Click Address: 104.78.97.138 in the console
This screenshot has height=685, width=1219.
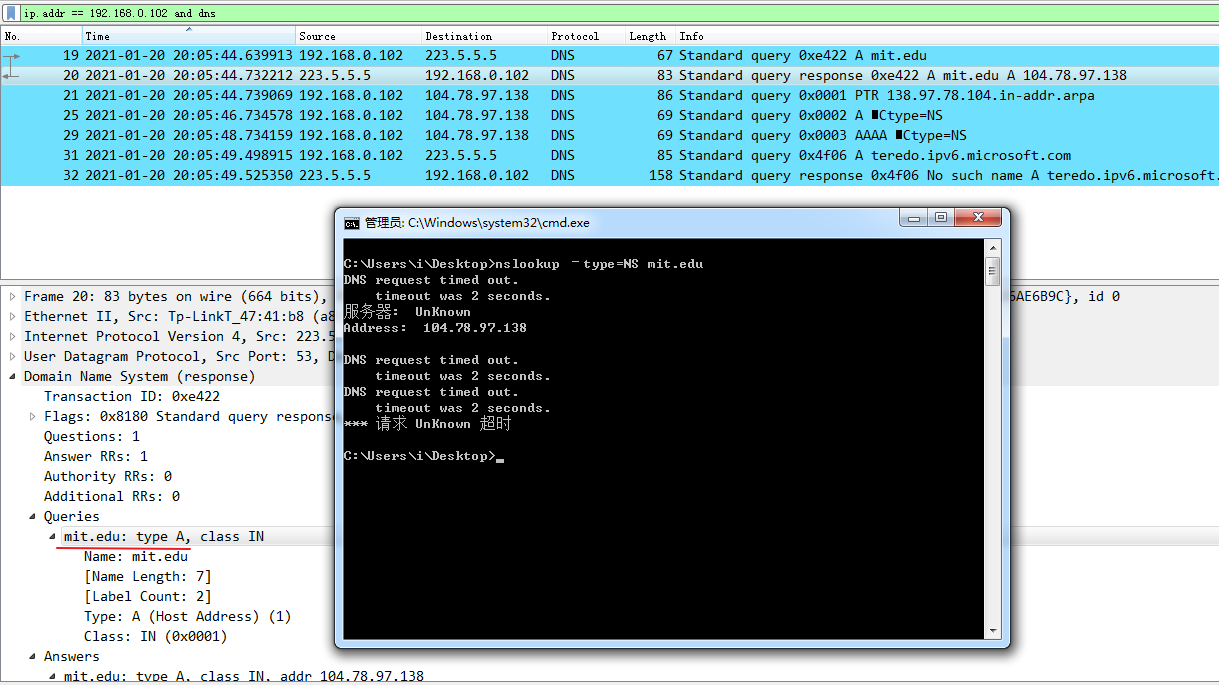click(x=435, y=328)
